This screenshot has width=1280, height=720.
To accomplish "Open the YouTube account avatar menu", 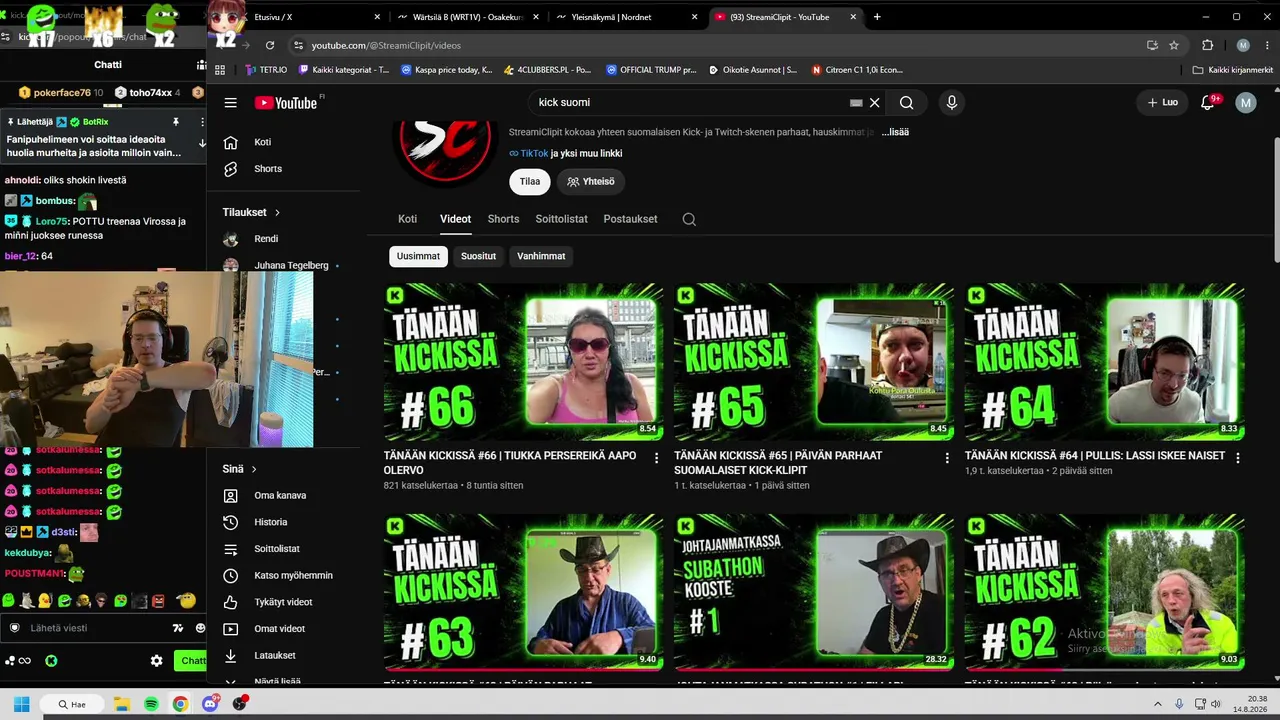I will [1245, 103].
